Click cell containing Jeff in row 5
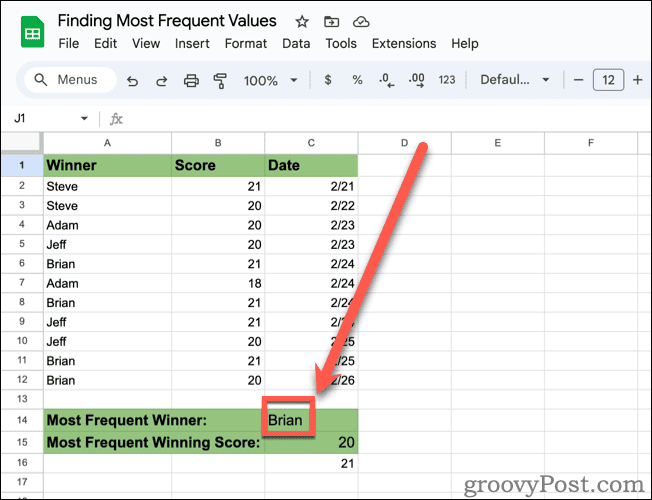 [x=107, y=245]
